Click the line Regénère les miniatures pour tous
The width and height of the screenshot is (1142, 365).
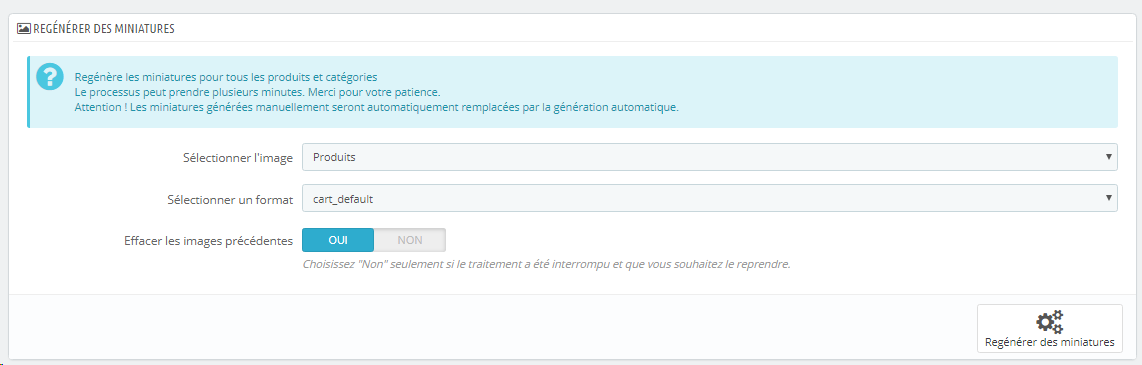click(x=226, y=76)
